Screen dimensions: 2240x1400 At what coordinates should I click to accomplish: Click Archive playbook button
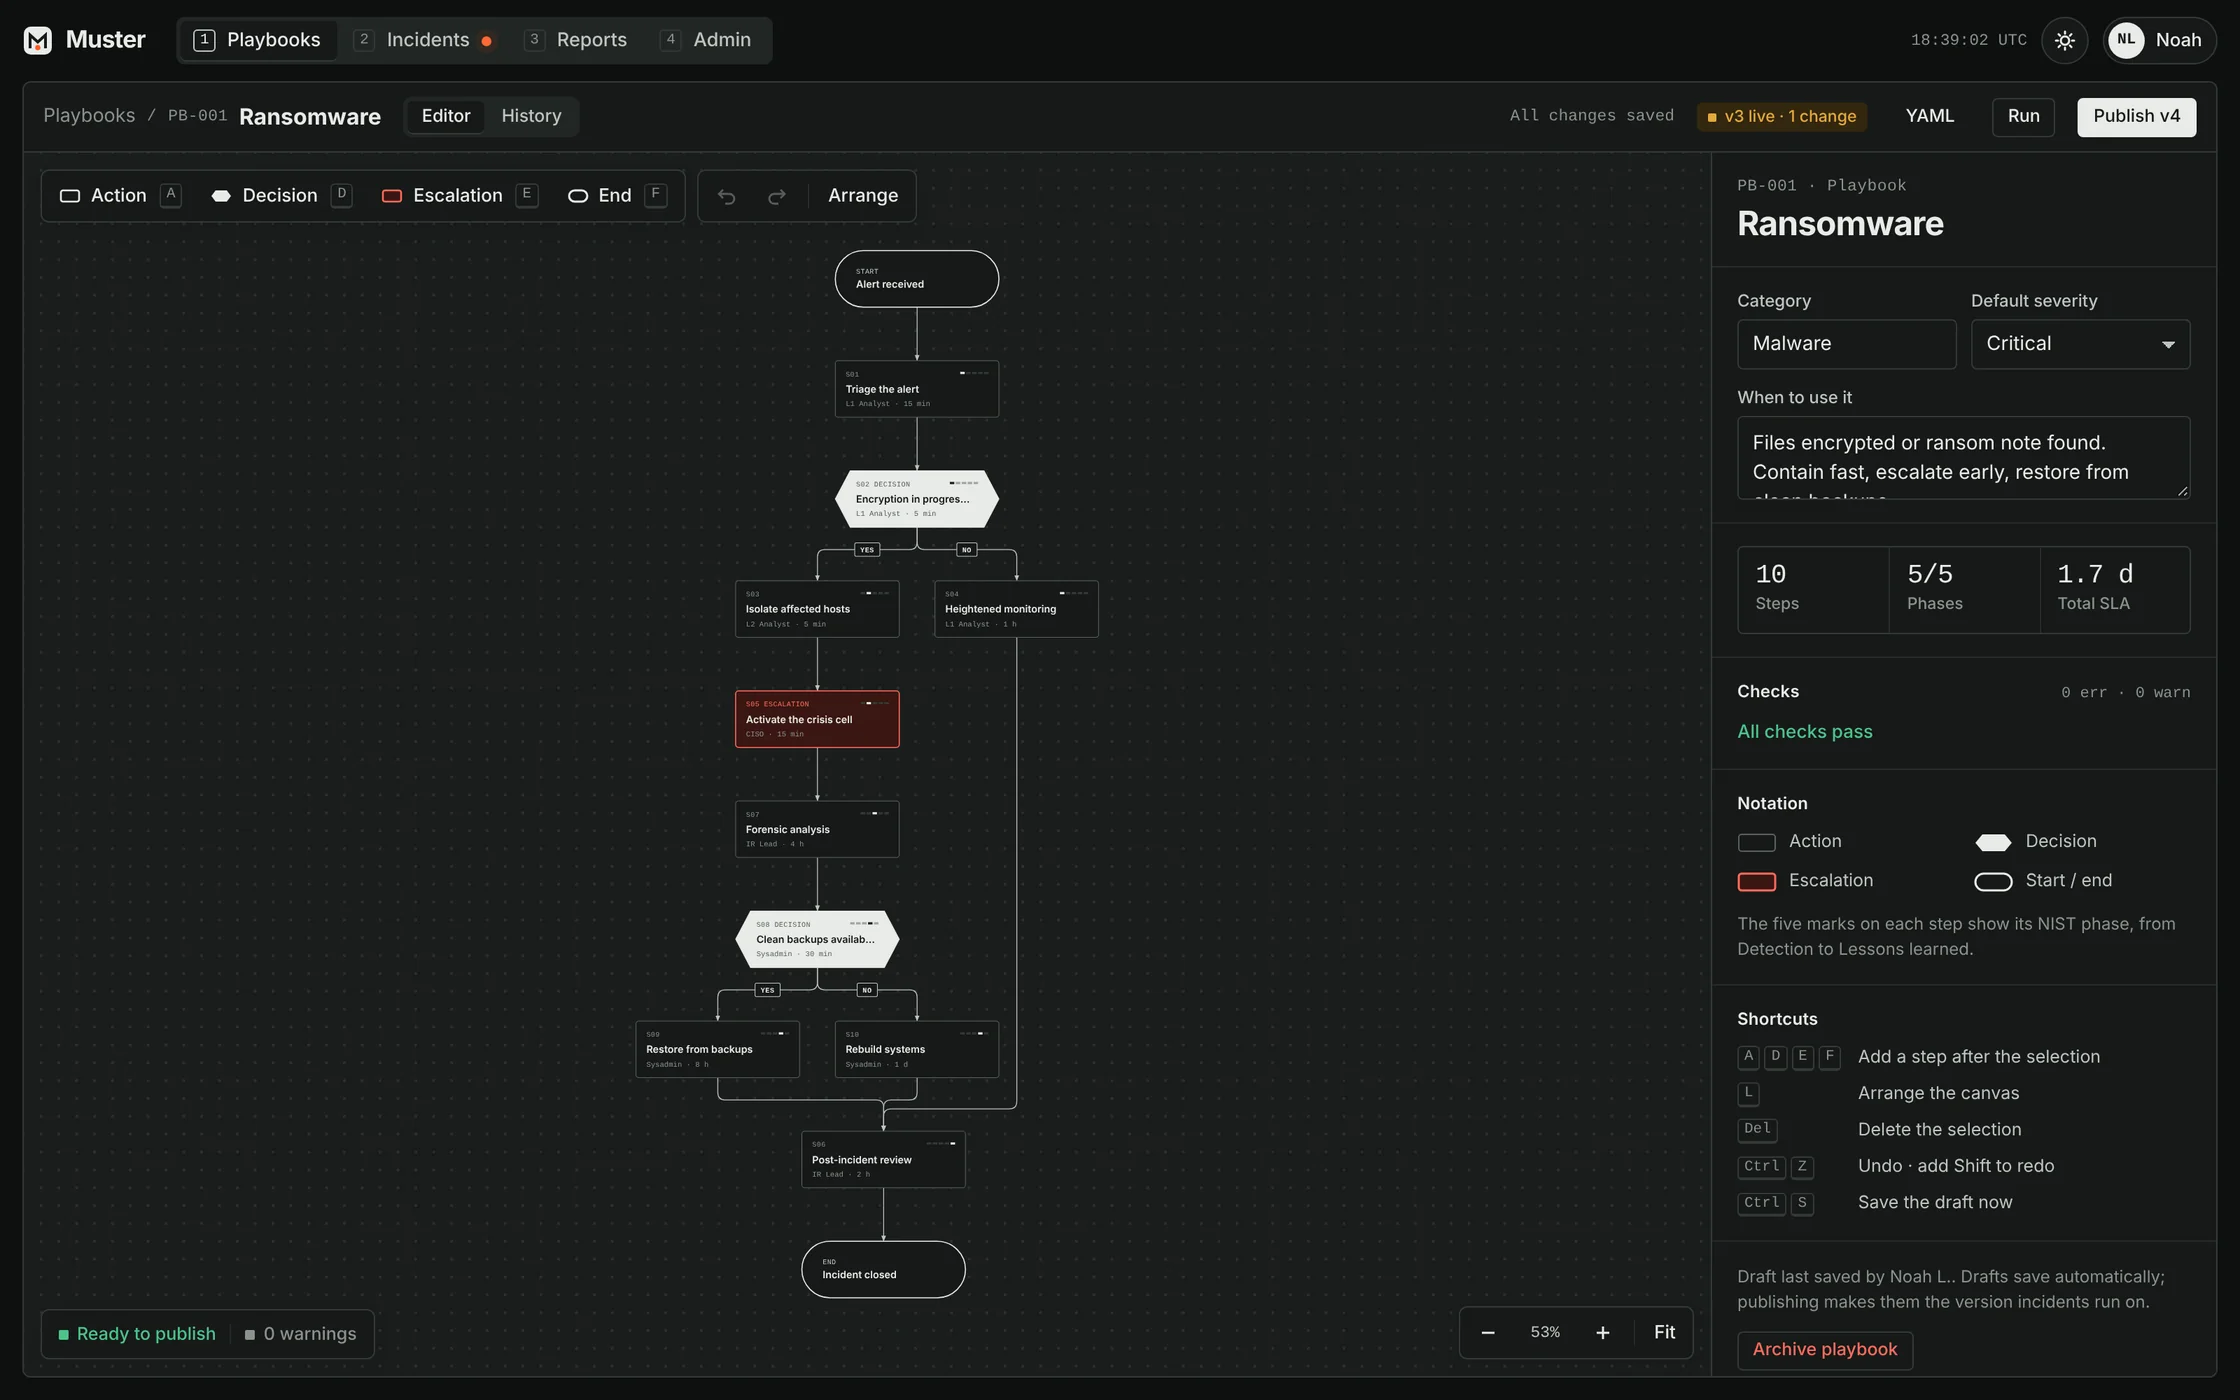1824,1350
